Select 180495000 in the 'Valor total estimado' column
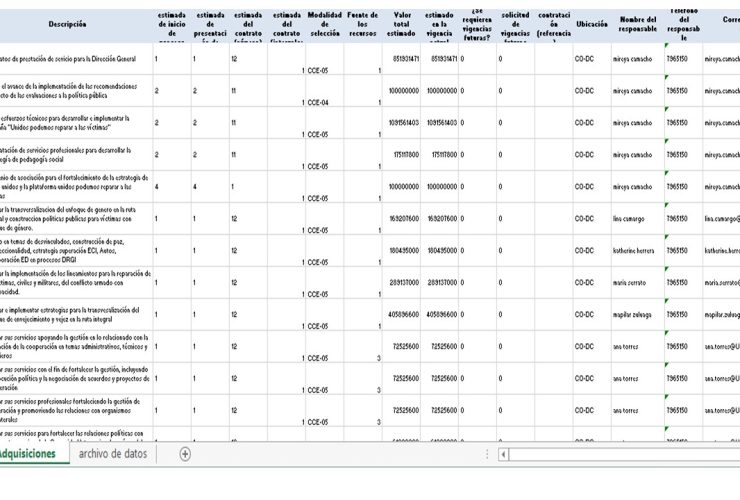This screenshot has height=500, width=740. [401, 251]
